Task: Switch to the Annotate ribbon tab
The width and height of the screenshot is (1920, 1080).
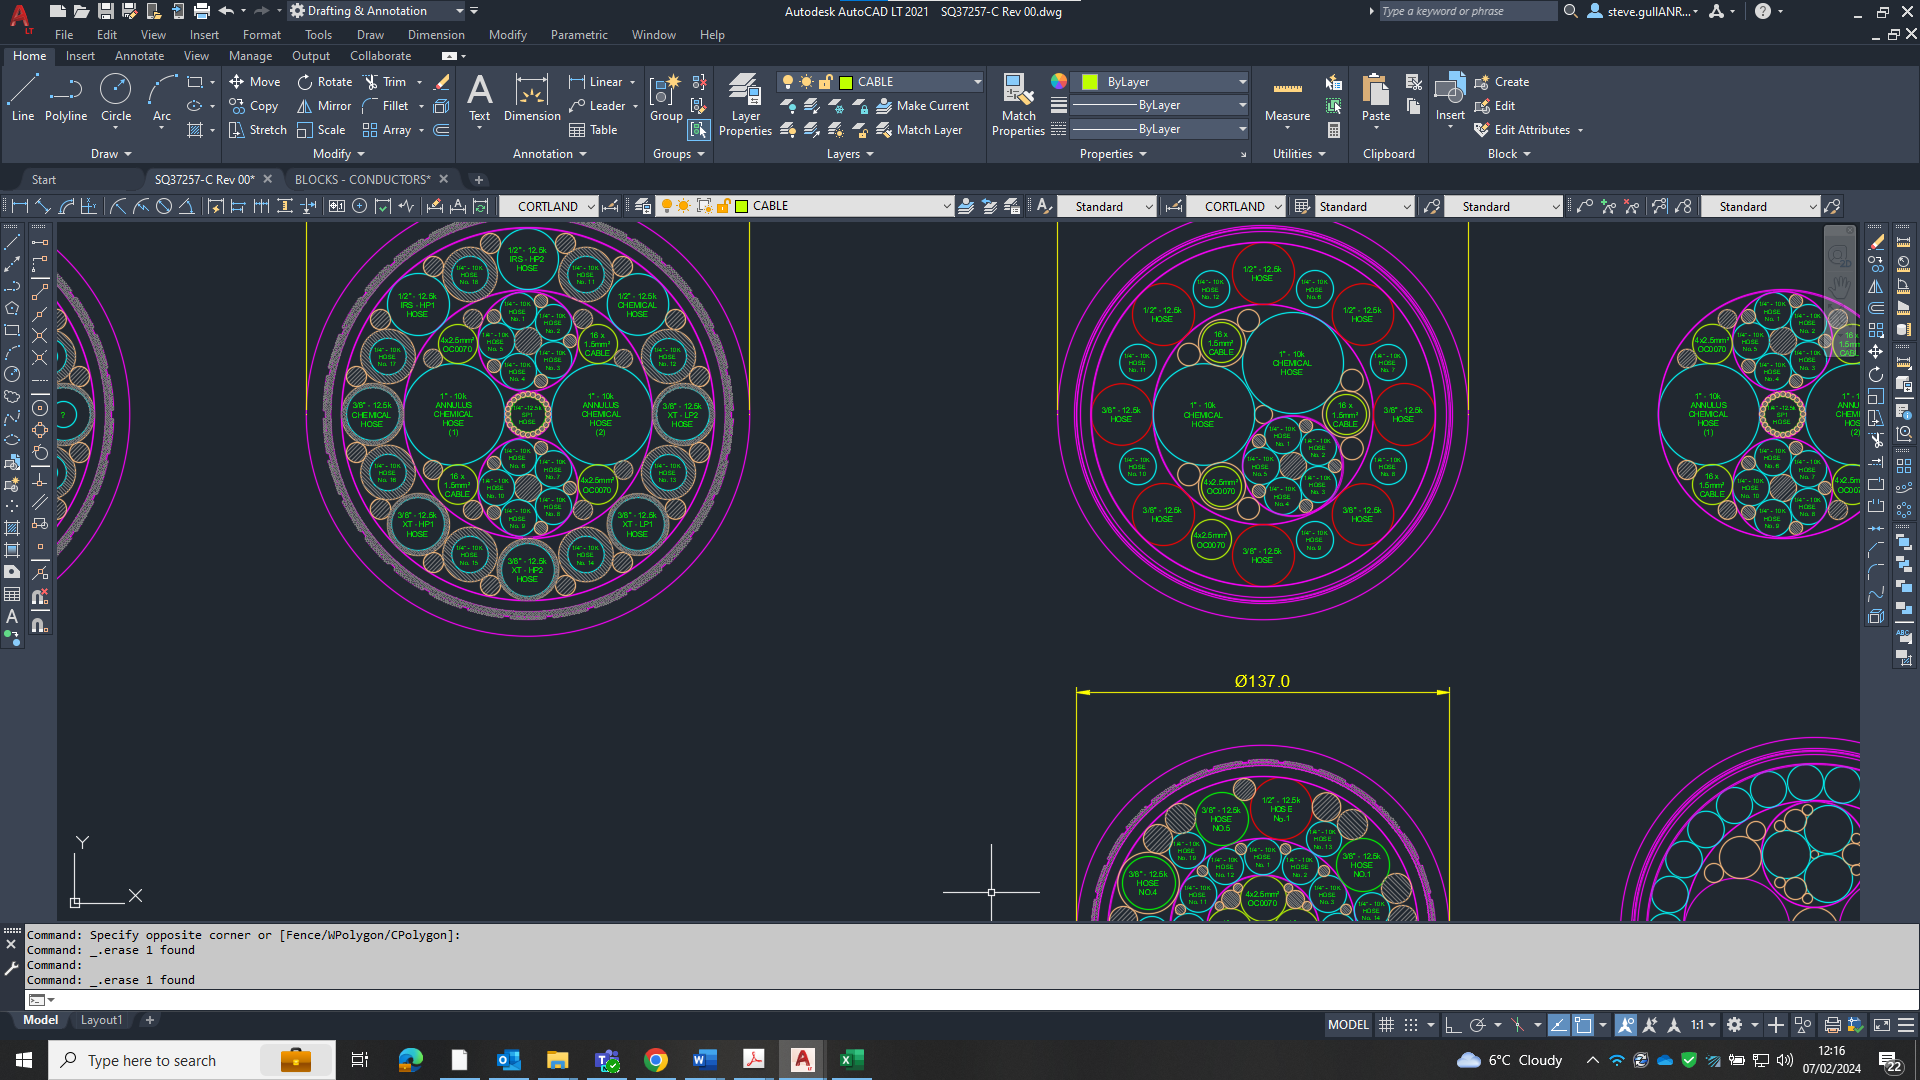Action: (139, 55)
